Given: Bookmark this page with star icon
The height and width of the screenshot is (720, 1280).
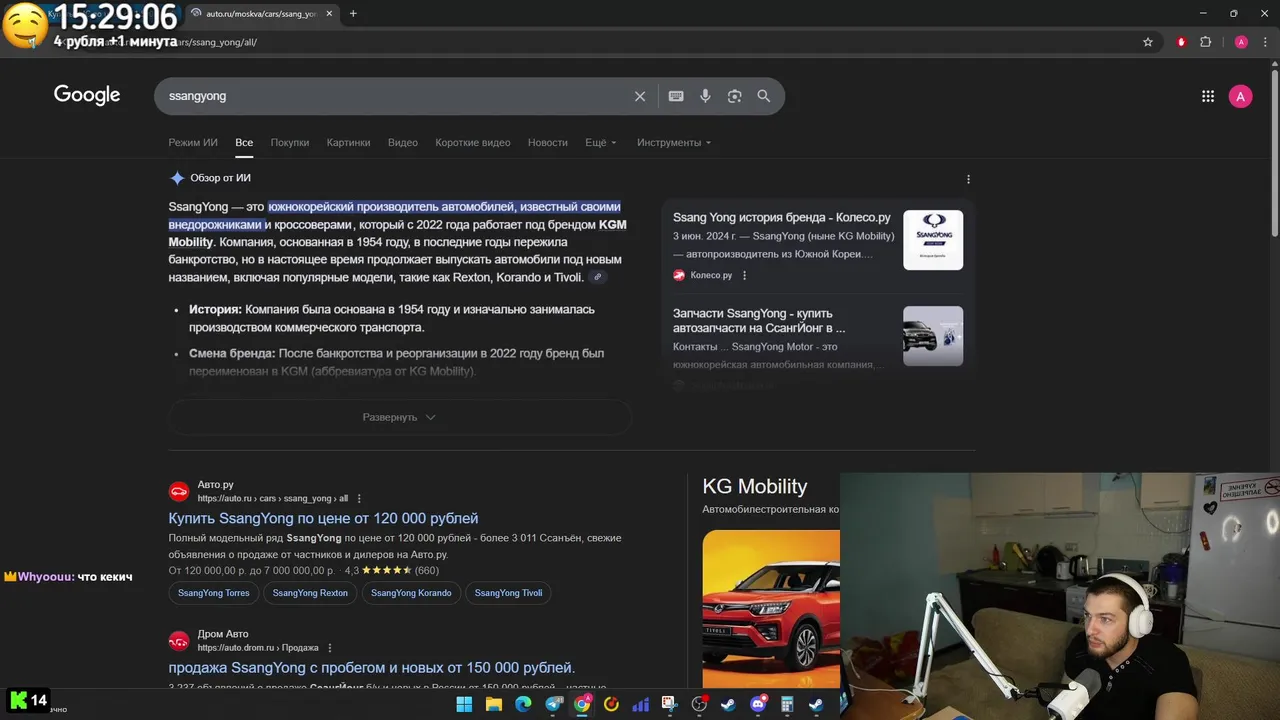Looking at the screenshot, I should [1148, 42].
